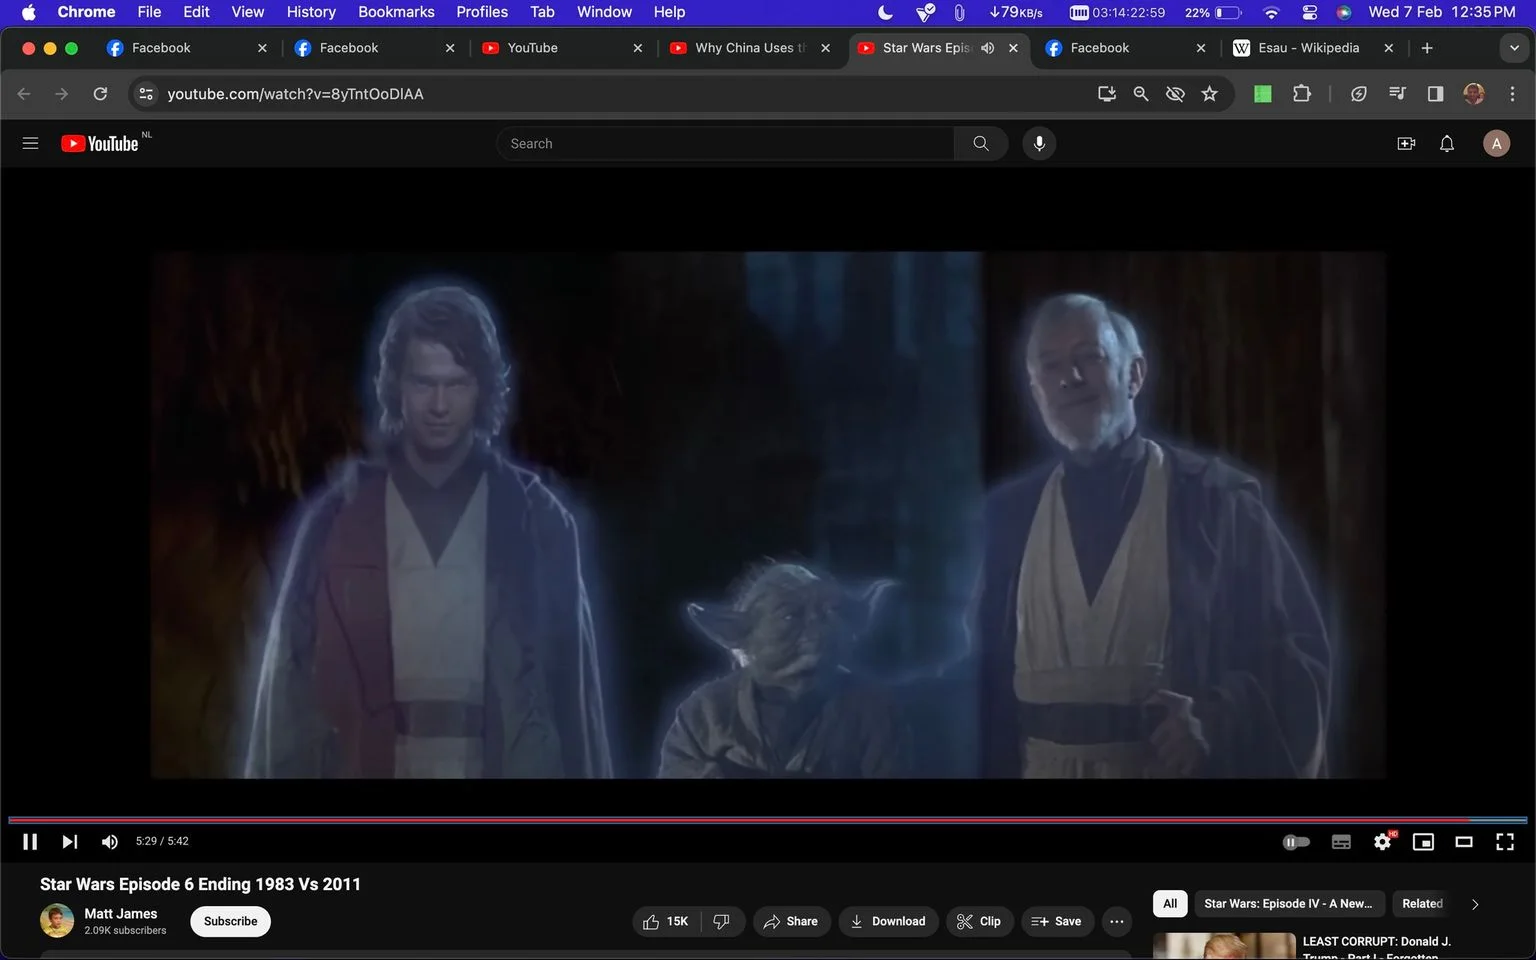Enter fullscreen mode
This screenshot has width=1536, height=960.
[1505, 842]
